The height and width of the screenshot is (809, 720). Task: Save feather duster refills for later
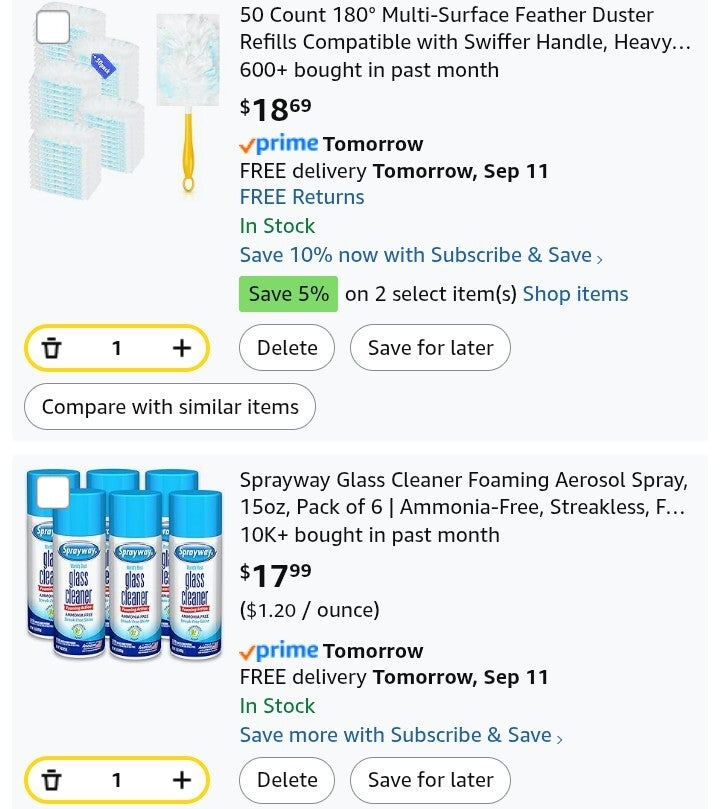point(430,348)
